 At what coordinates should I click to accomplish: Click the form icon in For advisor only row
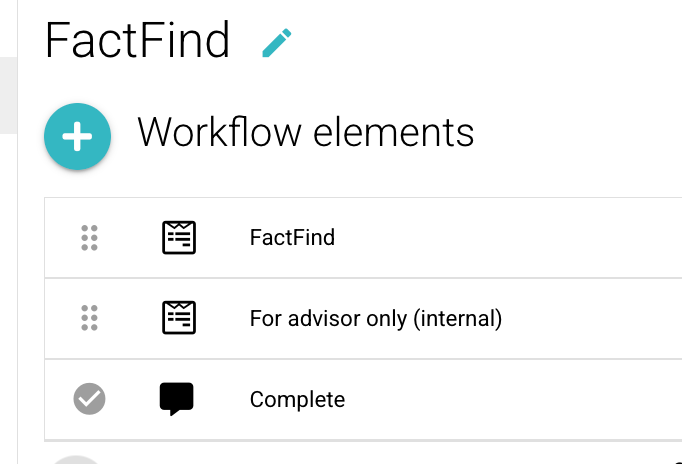179,319
